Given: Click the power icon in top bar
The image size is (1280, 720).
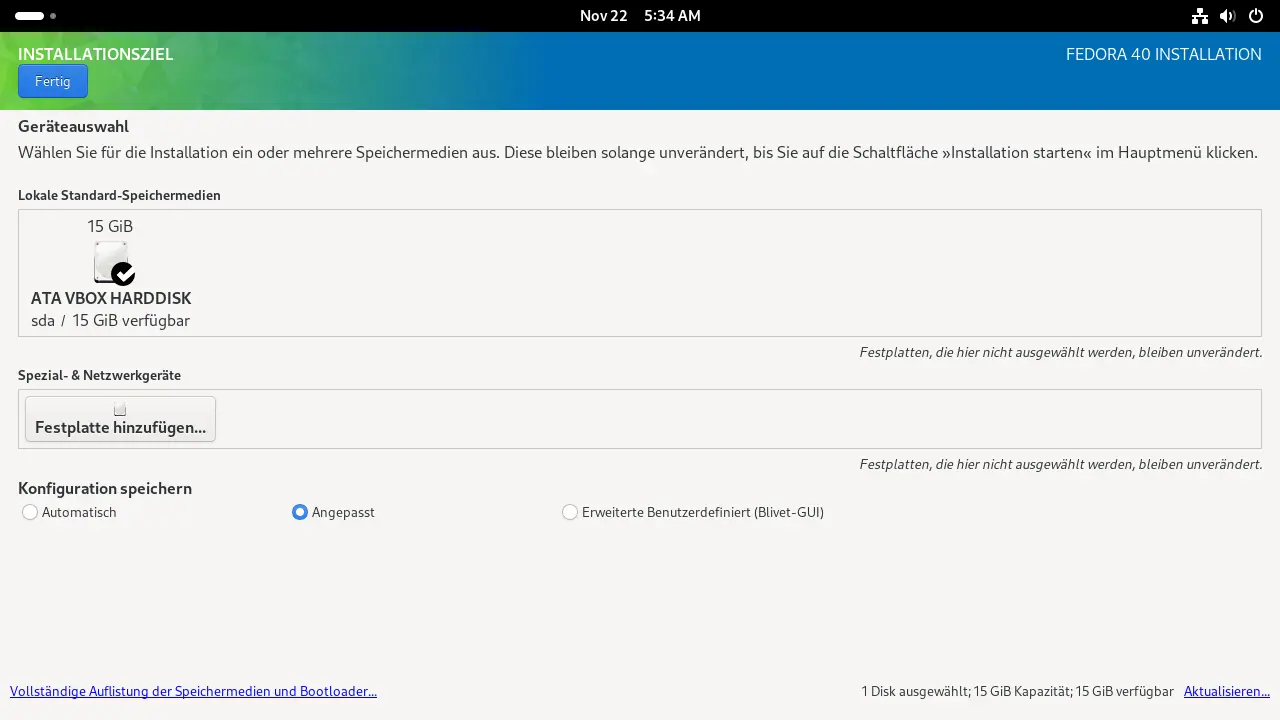Looking at the screenshot, I should pos(1256,16).
